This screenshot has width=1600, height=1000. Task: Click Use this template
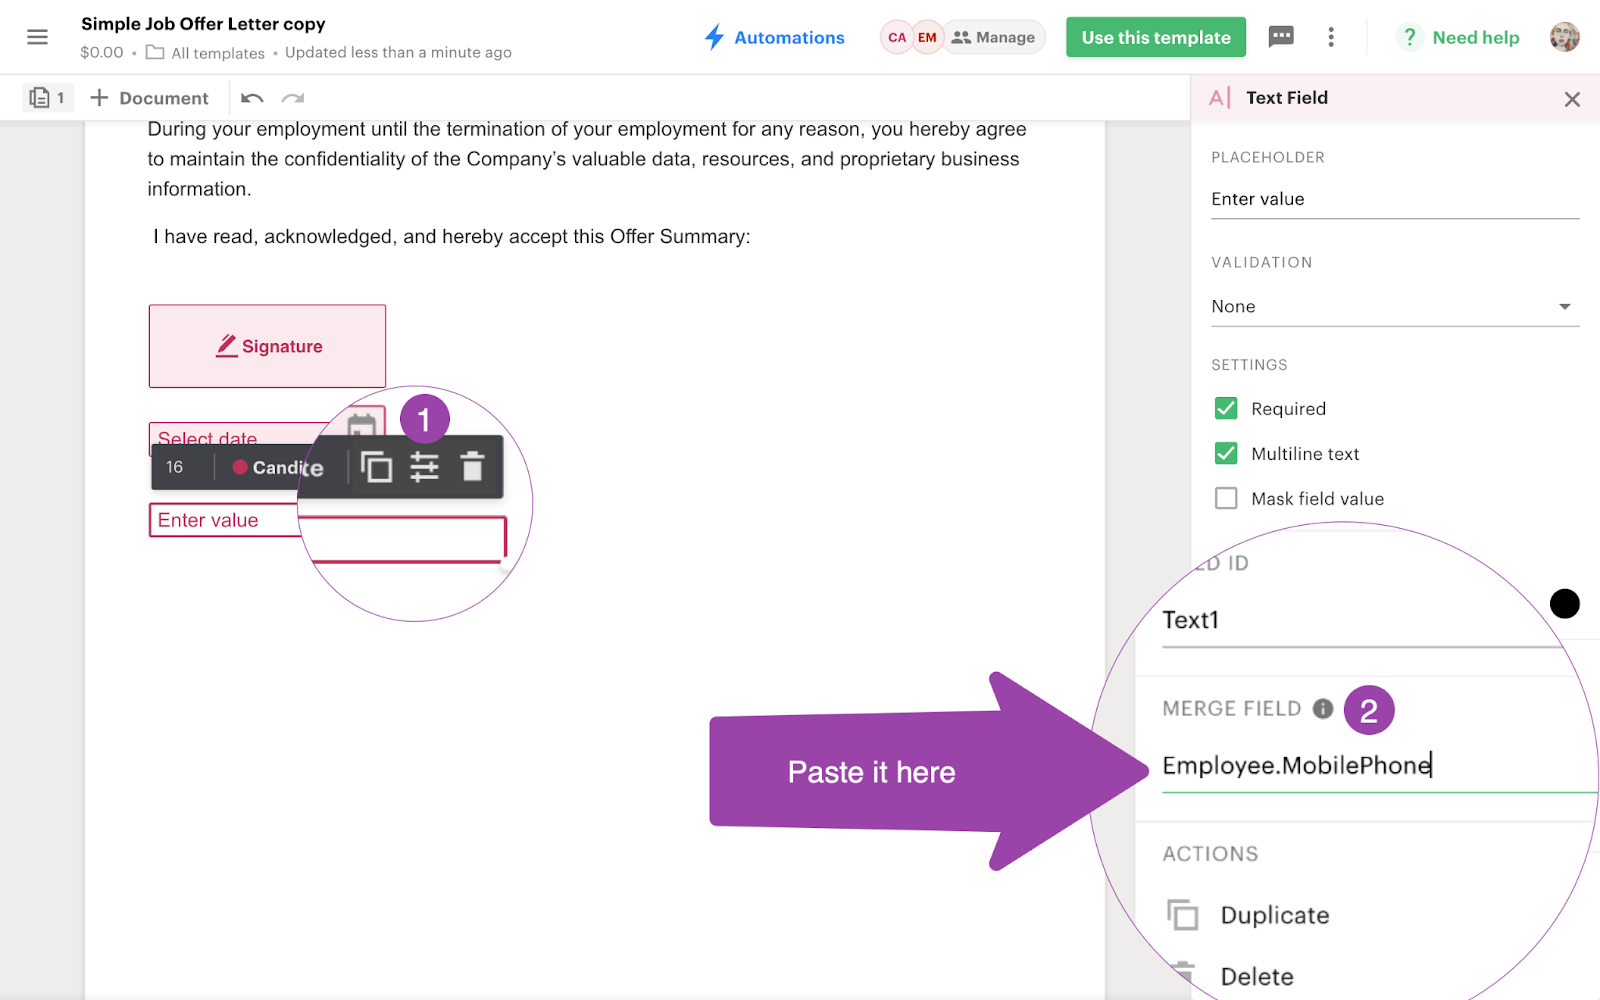pyautogui.click(x=1156, y=37)
